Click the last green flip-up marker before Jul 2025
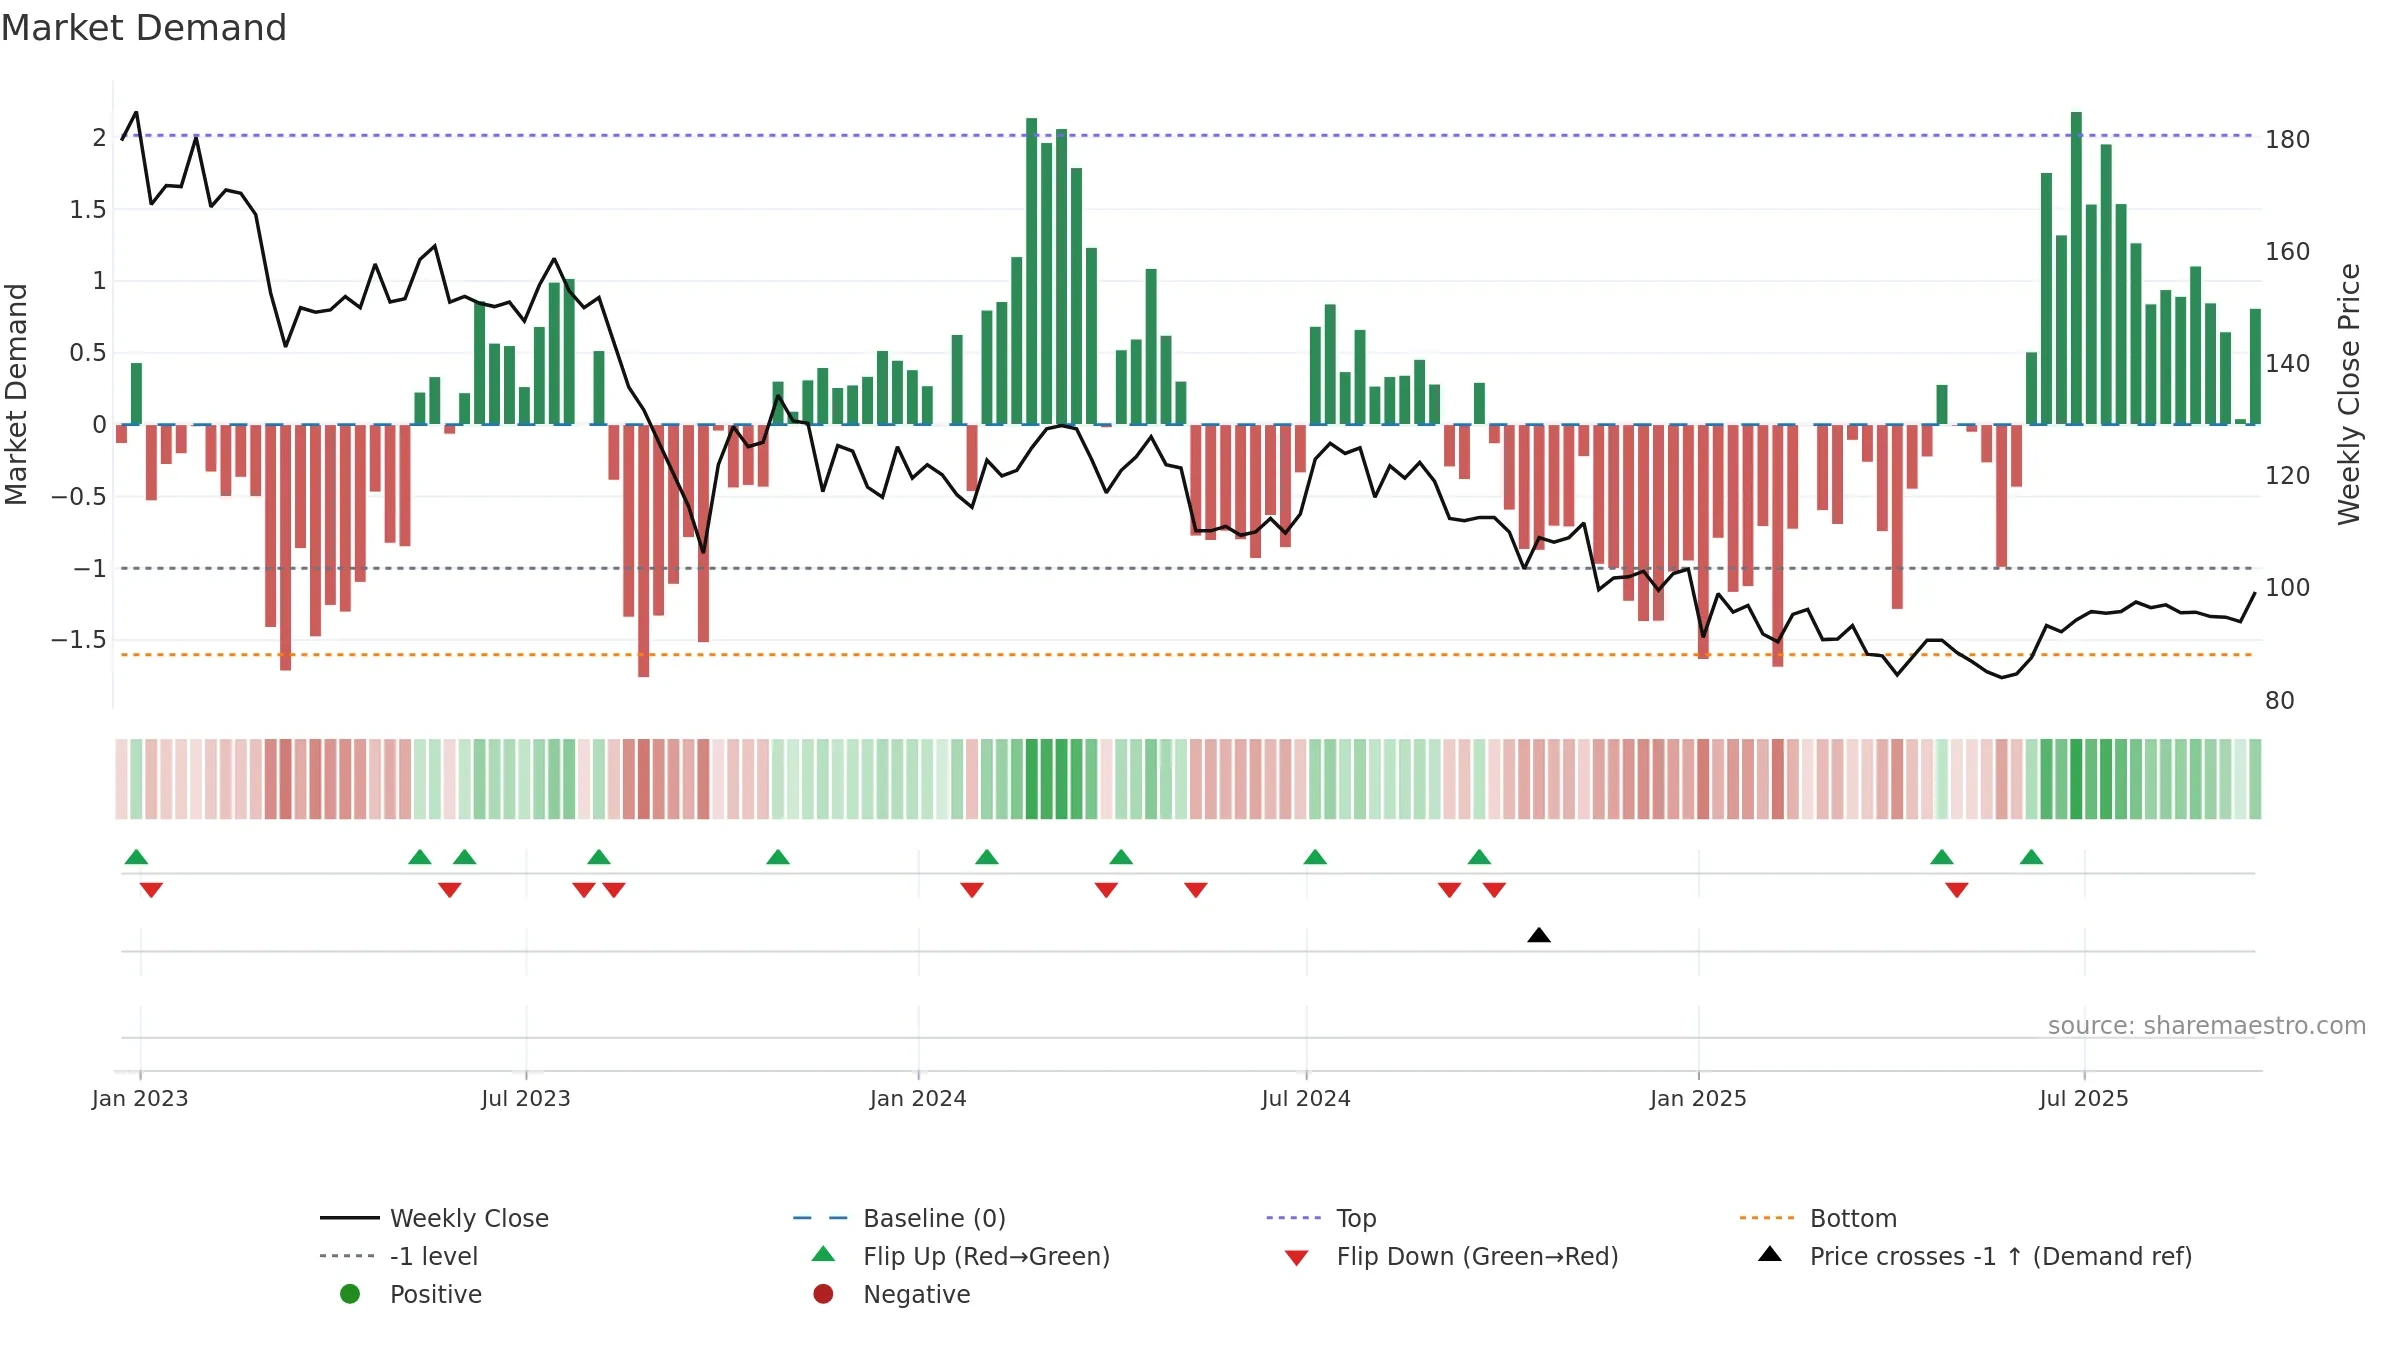The height and width of the screenshot is (1350, 2400). (x=2031, y=856)
